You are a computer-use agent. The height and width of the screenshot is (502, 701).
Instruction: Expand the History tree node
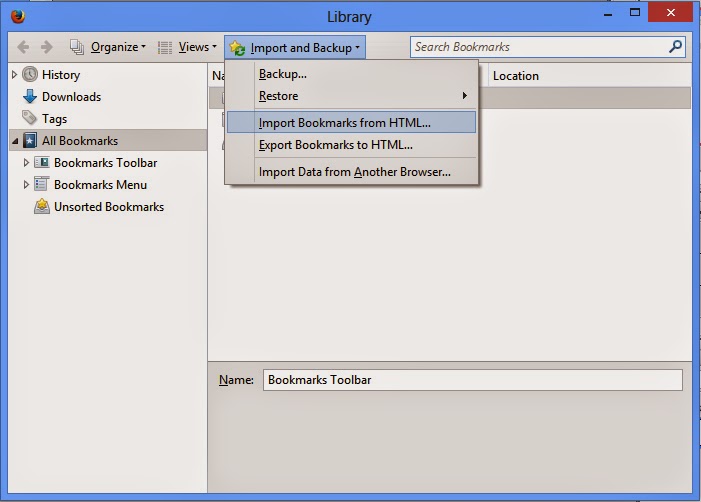pyautogui.click(x=14, y=75)
